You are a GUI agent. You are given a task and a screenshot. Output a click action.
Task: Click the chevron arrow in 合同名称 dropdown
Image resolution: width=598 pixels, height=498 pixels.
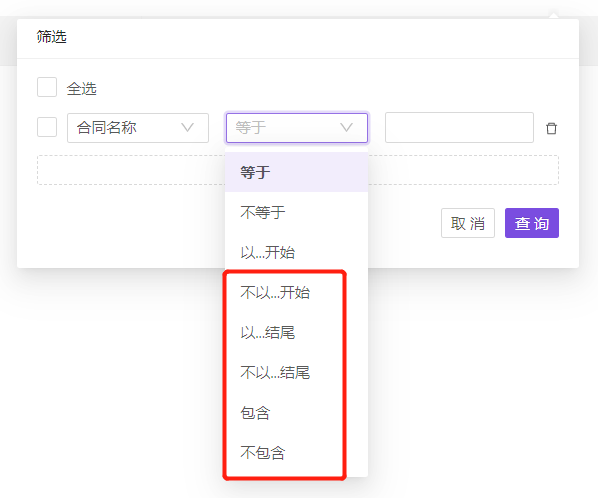(187, 127)
